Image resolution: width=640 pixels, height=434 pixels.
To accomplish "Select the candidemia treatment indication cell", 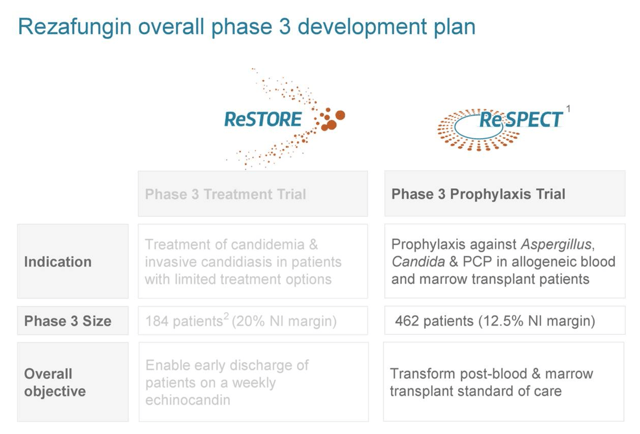I will click(x=253, y=261).
